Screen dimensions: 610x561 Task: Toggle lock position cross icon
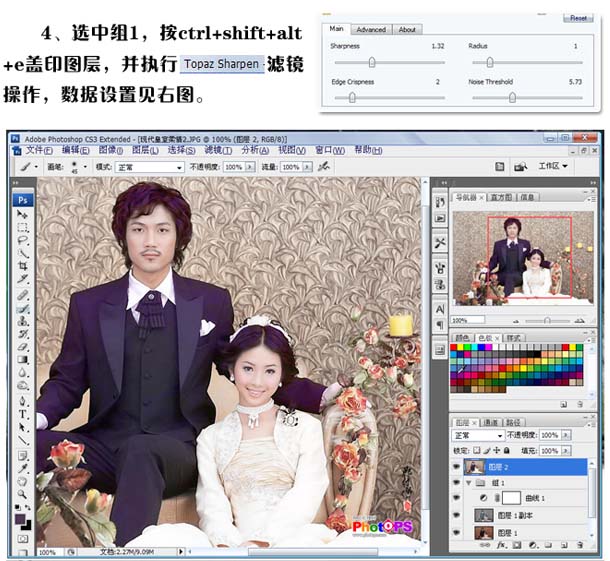pos(496,451)
